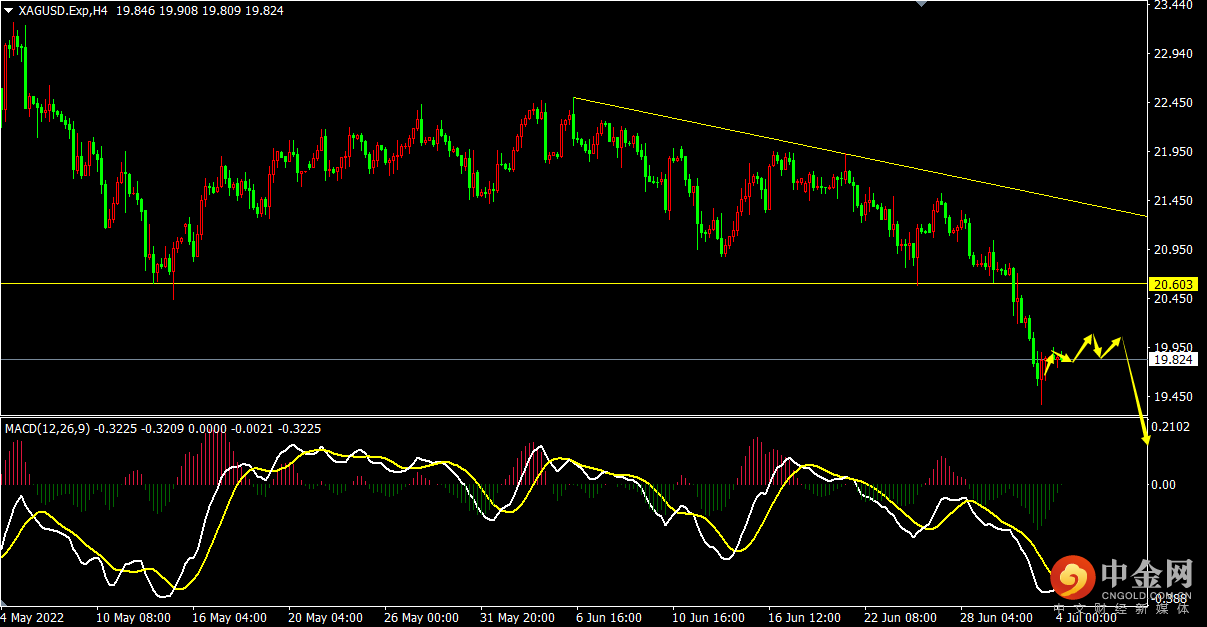
Task: Click the 28 Jun 04:00 time label
Action: (x=997, y=618)
